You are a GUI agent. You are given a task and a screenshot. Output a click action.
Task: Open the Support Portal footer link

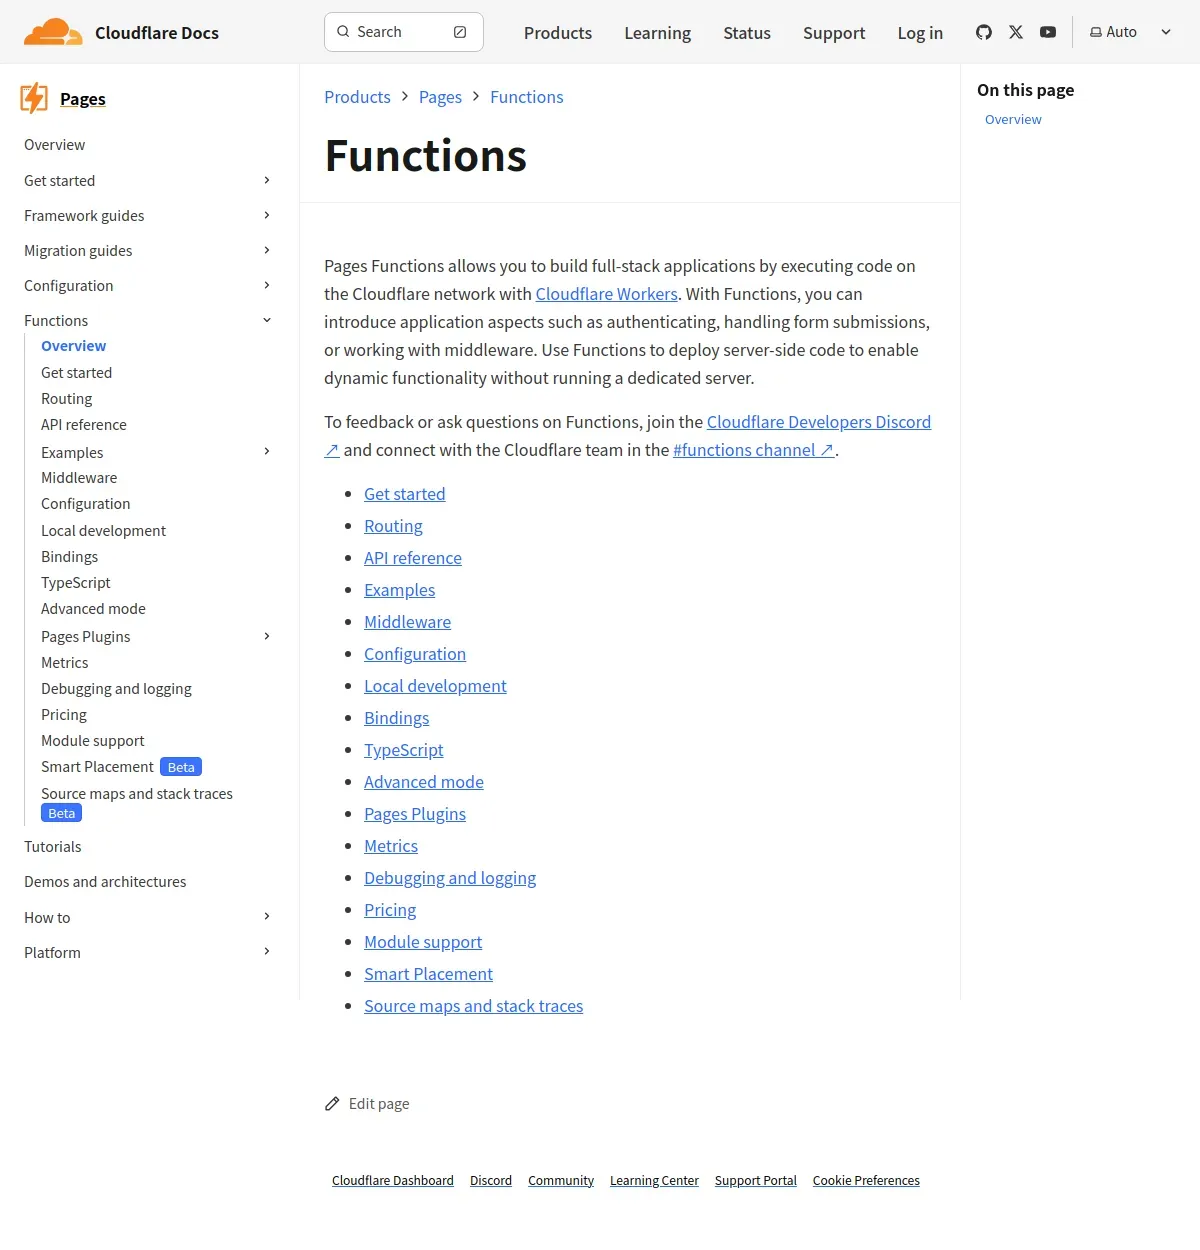pyautogui.click(x=756, y=1181)
